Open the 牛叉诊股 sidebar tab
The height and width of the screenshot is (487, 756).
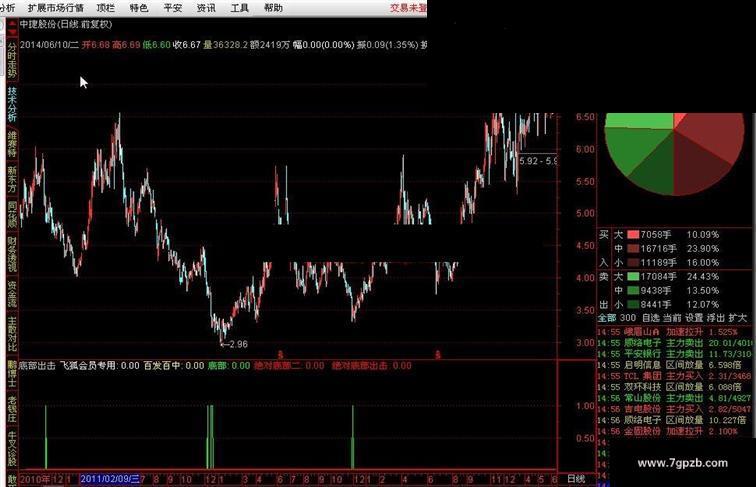click(12, 448)
